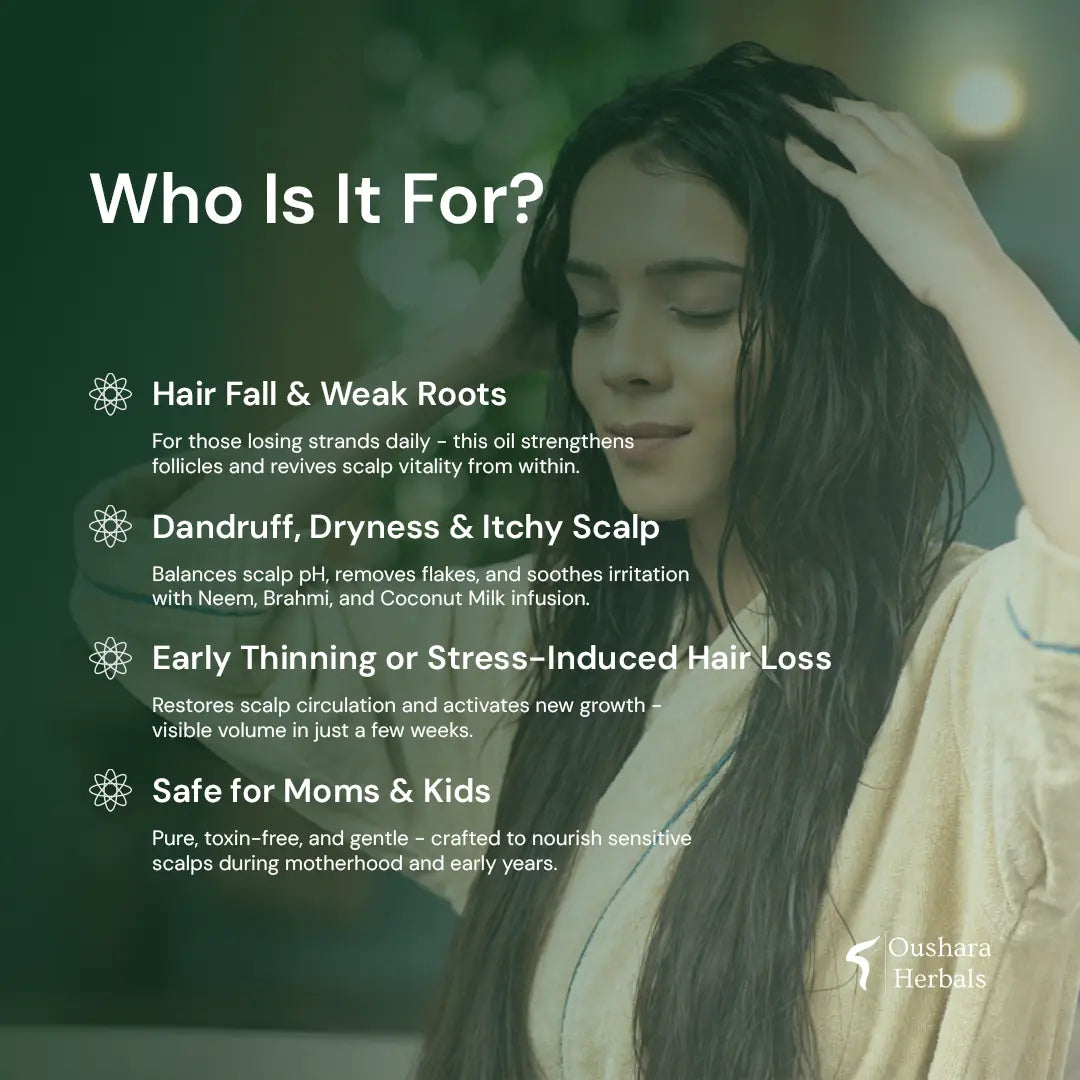
Task: Click the text about balancing scalp pH
Action: tap(421, 586)
